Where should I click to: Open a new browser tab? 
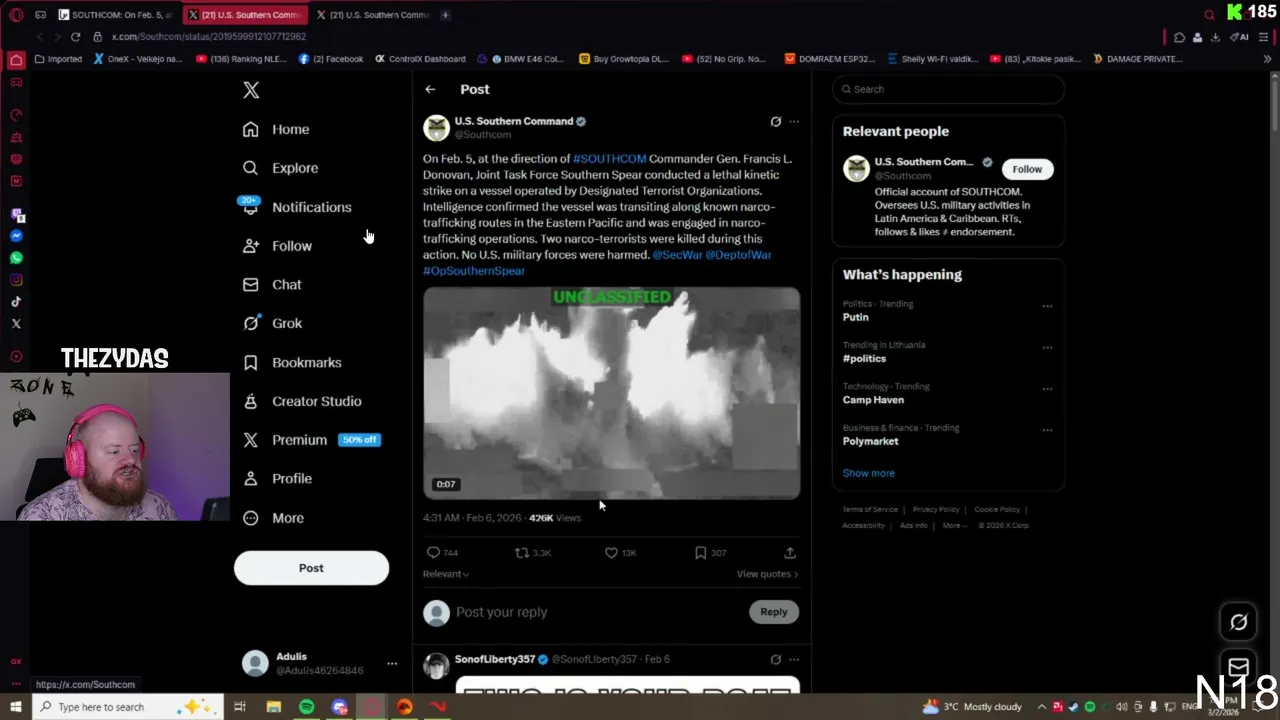tap(445, 15)
